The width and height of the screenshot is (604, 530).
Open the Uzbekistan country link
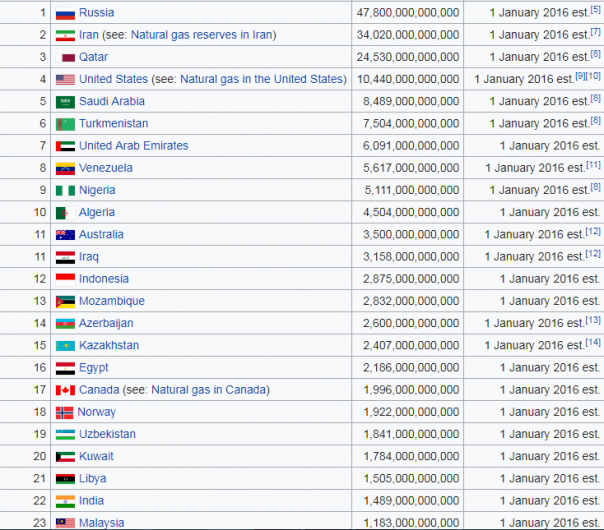(107, 434)
